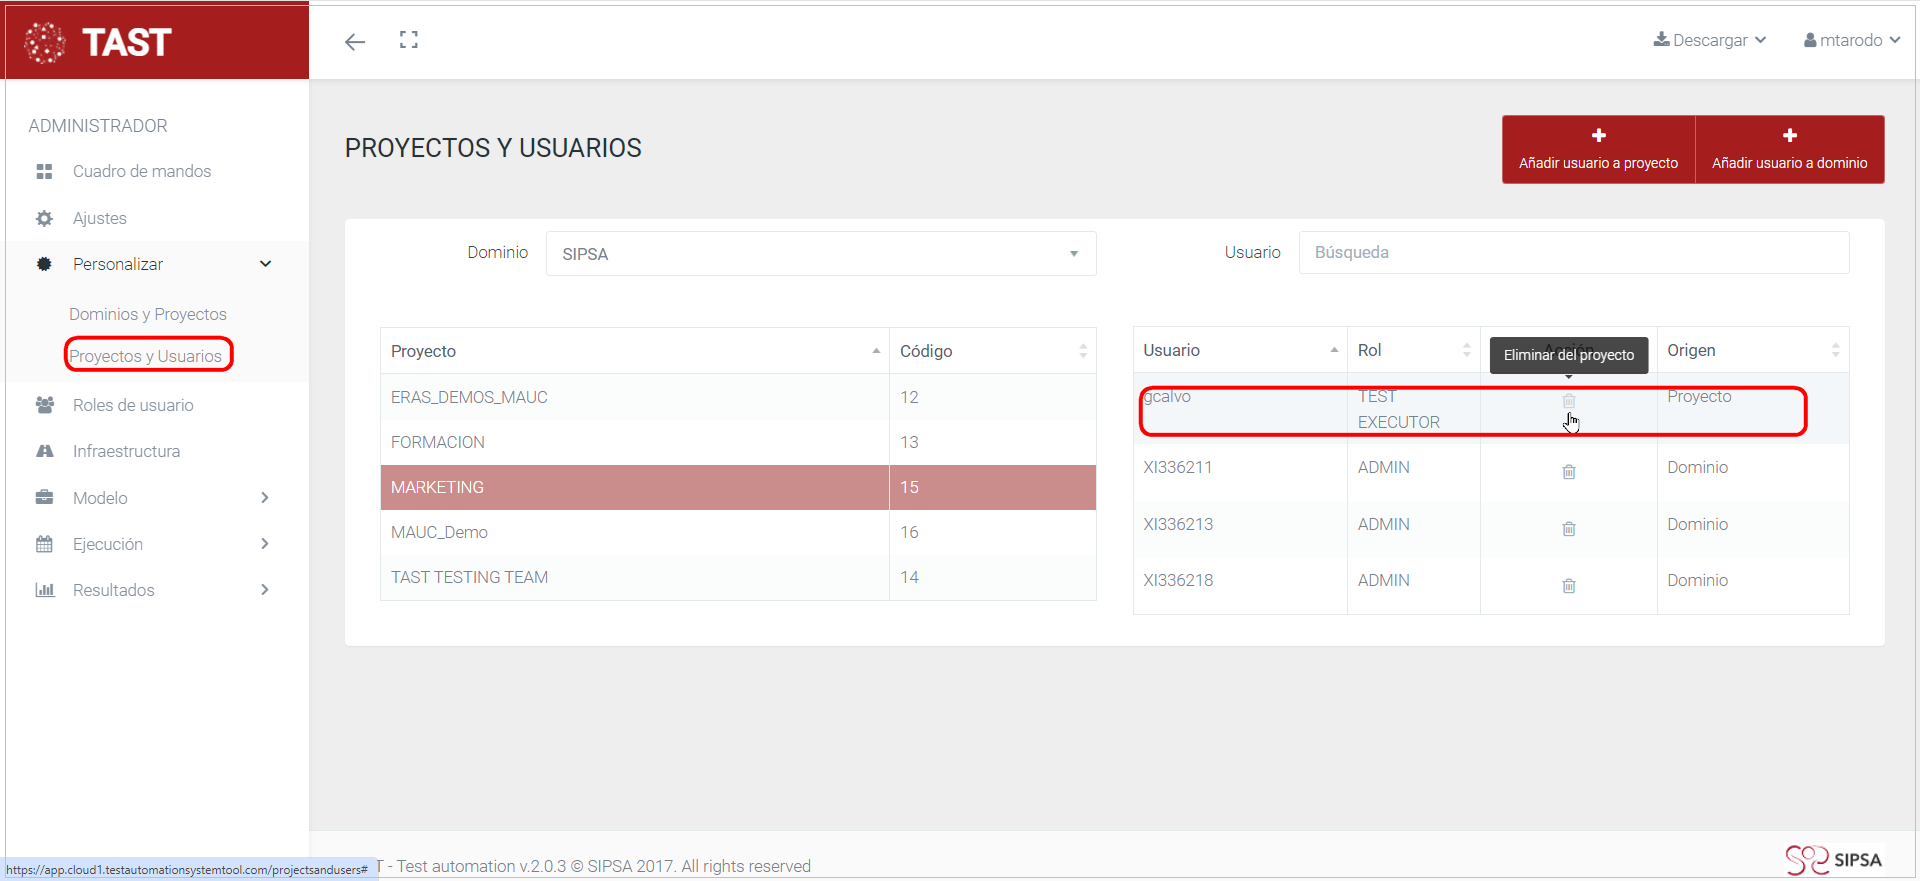The height and width of the screenshot is (881, 1920).
Task: Click trash icon for gcalvo row
Action: (1568, 401)
